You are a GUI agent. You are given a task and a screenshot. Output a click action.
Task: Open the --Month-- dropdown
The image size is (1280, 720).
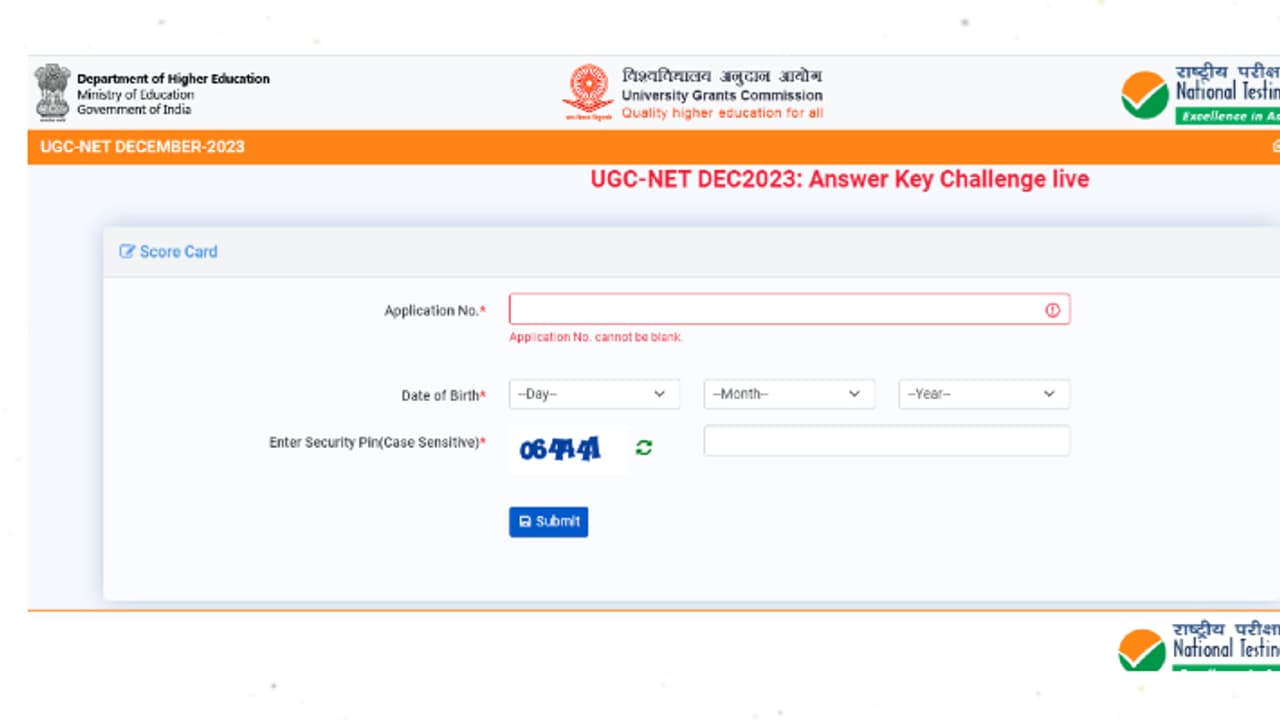point(789,394)
